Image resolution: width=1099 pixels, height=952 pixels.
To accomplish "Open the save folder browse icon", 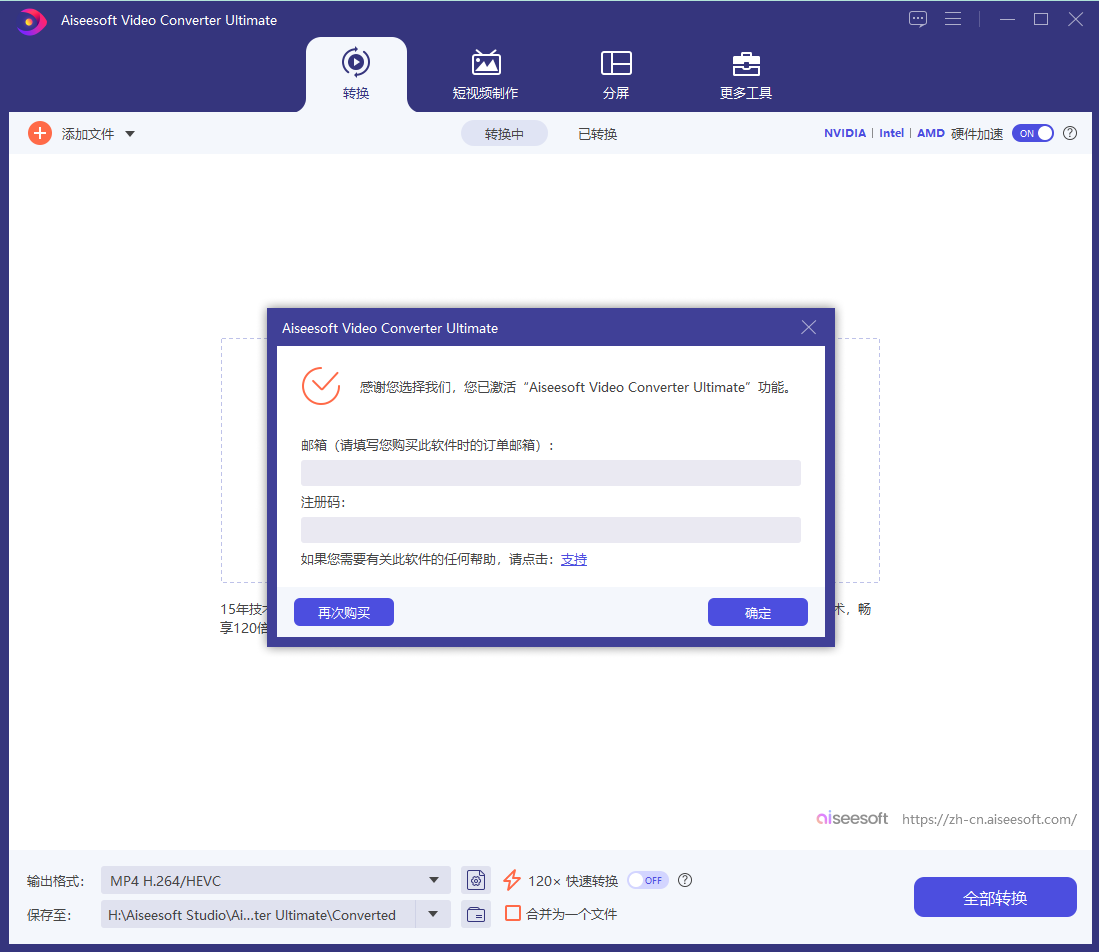I will coord(476,914).
